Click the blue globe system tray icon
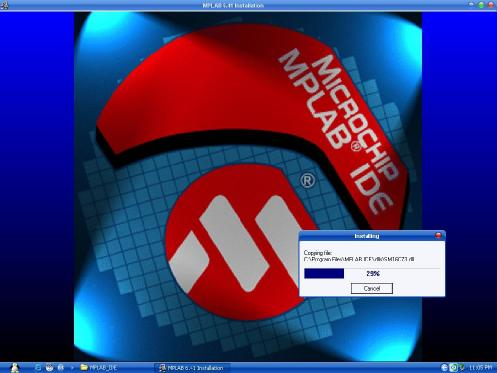Image resolution: width=497 pixels, height=373 pixels. (444, 367)
